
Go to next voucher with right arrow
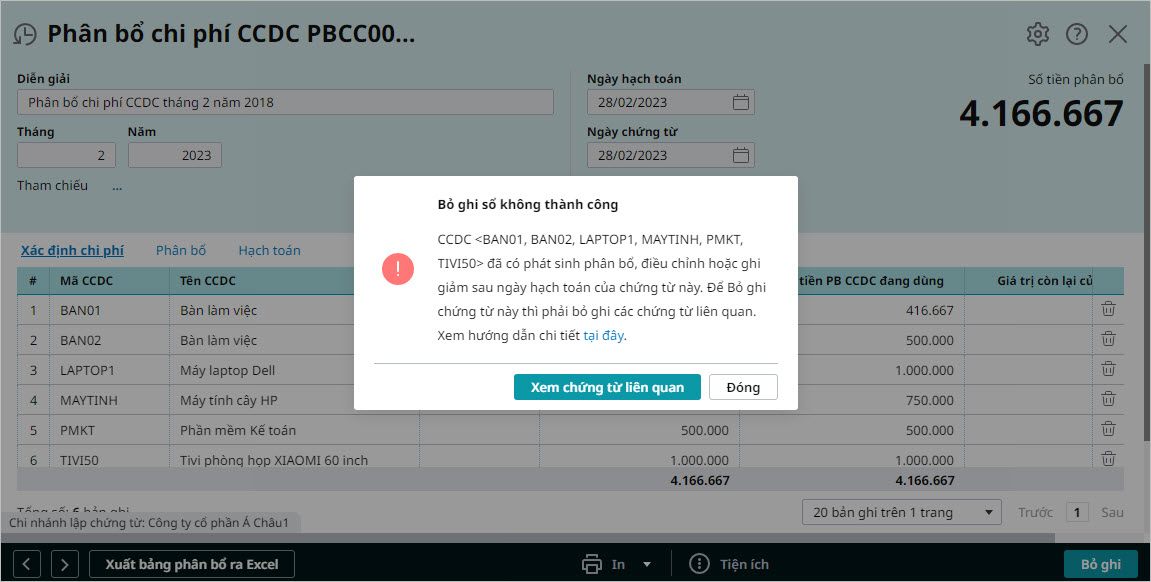[64, 564]
